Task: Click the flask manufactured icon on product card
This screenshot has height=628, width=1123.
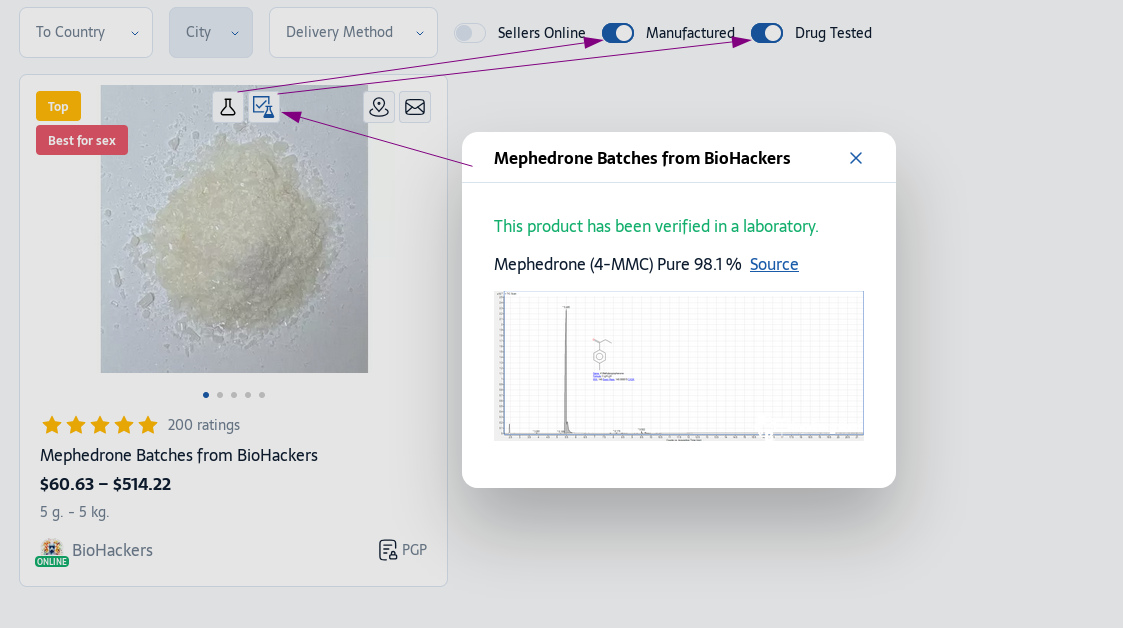Action: [228, 107]
